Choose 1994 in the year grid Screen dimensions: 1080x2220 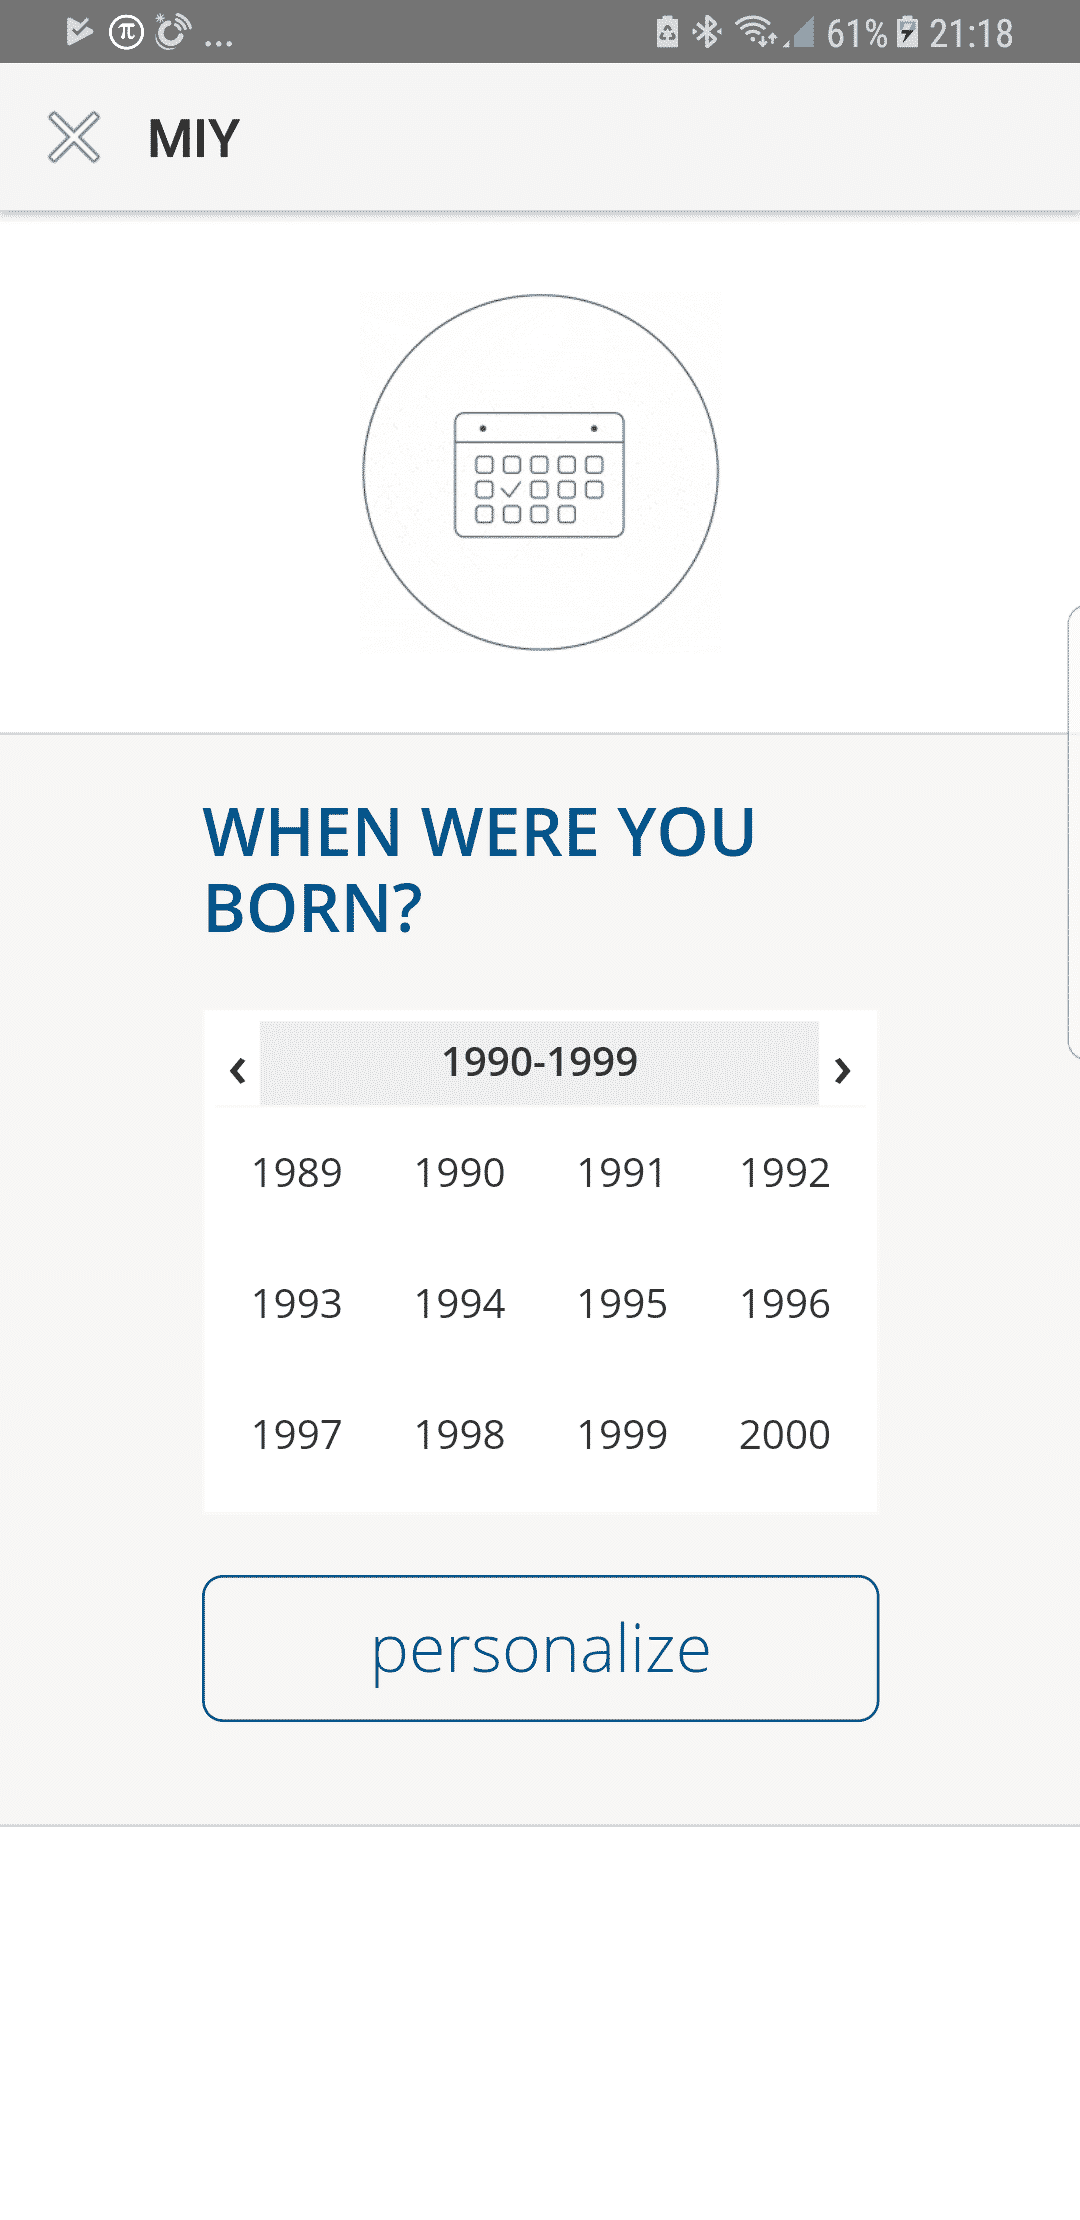(x=460, y=1304)
